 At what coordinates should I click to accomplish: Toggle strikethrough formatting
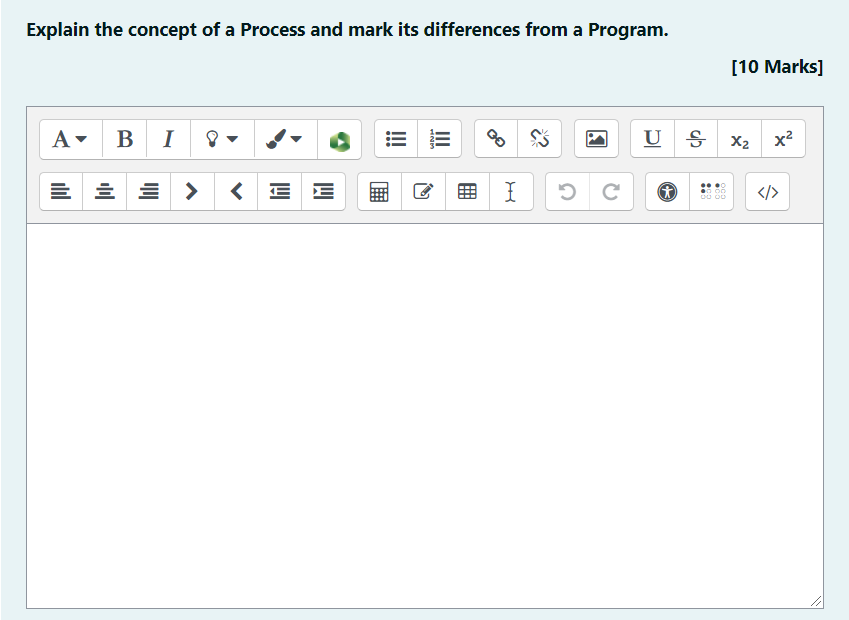coord(696,139)
